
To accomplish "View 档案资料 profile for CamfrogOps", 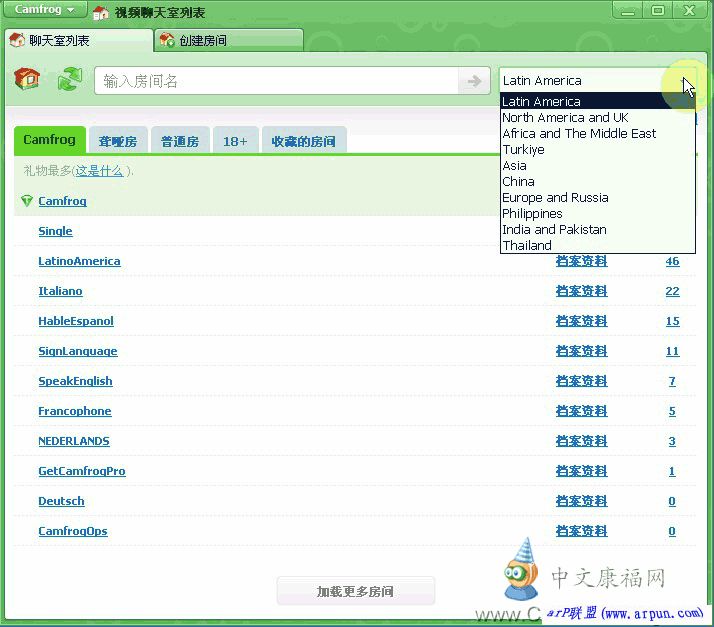I will pyautogui.click(x=581, y=531).
